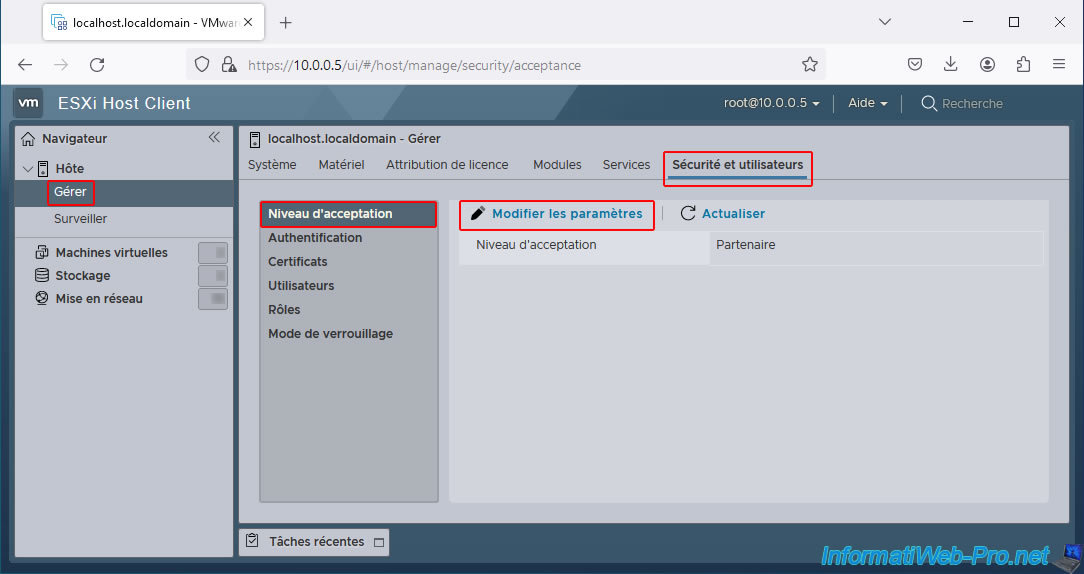Click Modifier les paramètres button
The height and width of the screenshot is (574, 1084).
click(x=557, y=214)
